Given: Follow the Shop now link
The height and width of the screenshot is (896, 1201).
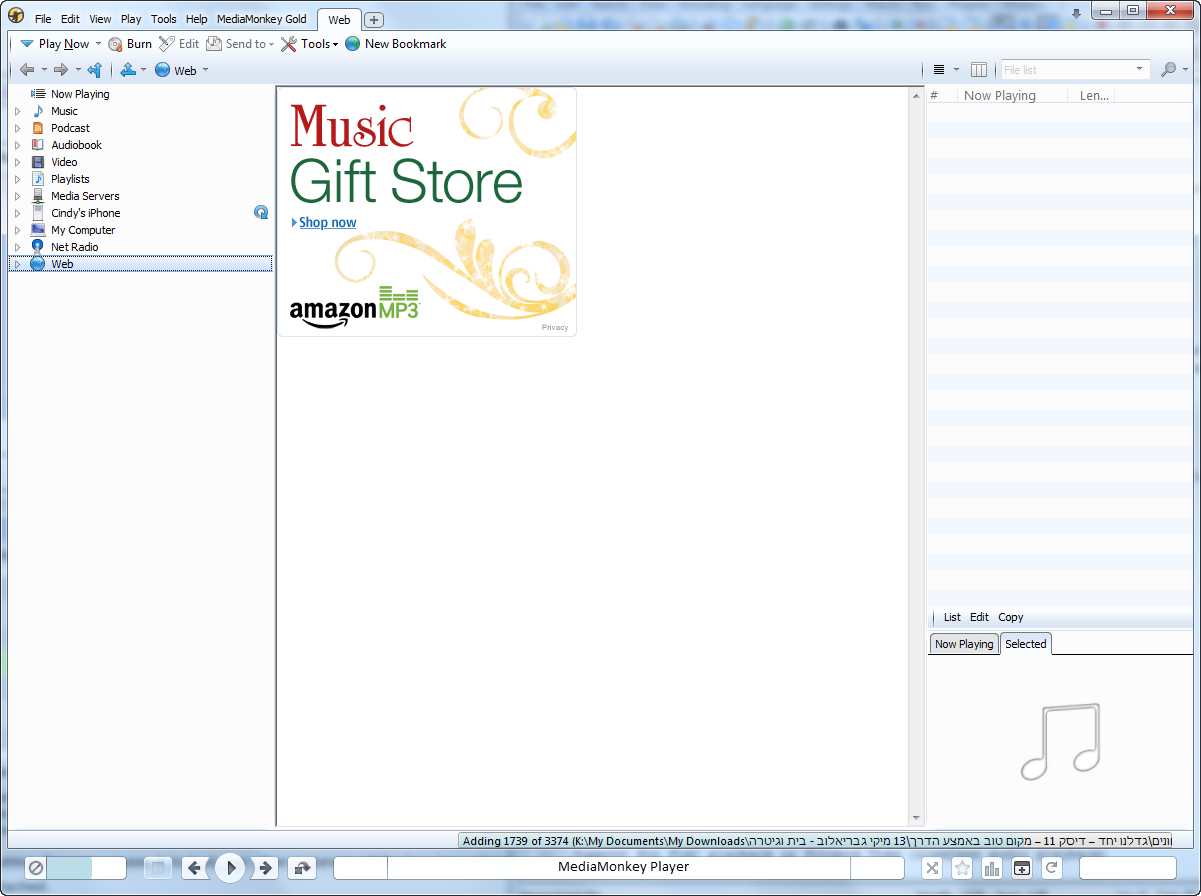Looking at the screenshot, I should [327, 223].
